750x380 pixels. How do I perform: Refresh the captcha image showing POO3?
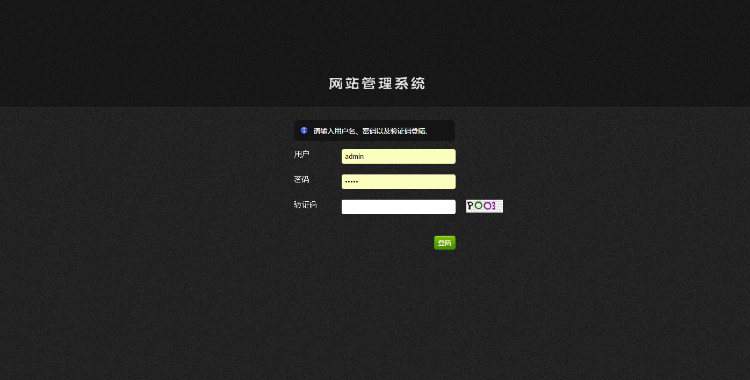[x=484, y=206]
